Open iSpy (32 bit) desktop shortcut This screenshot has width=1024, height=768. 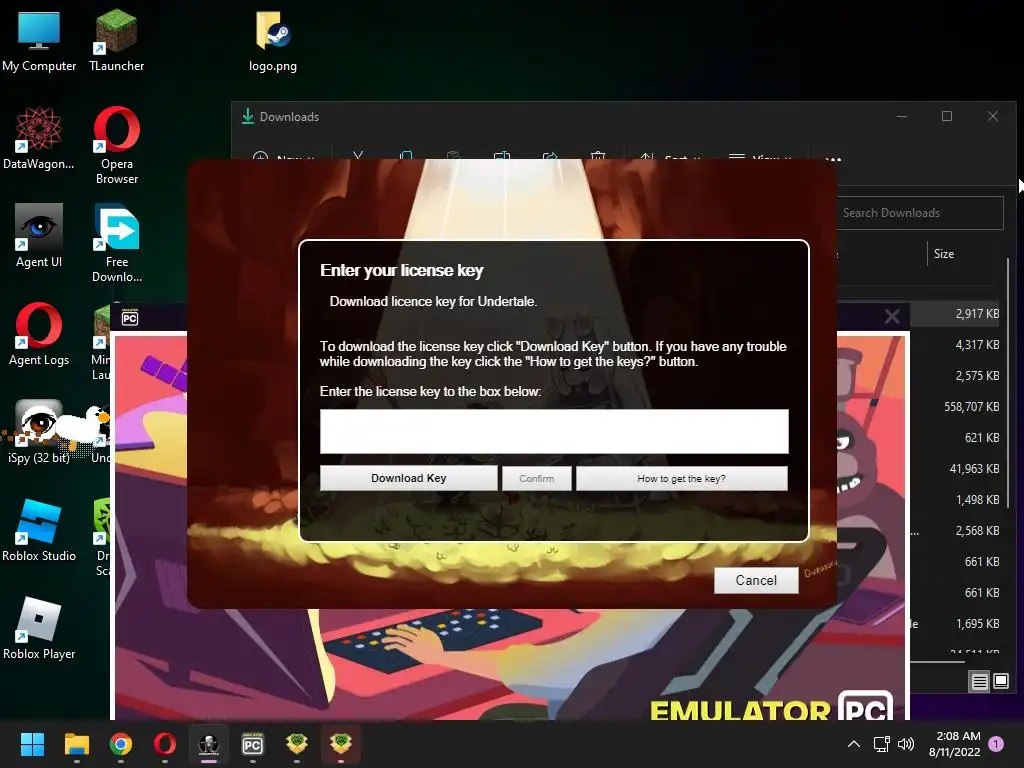(39, 432)
